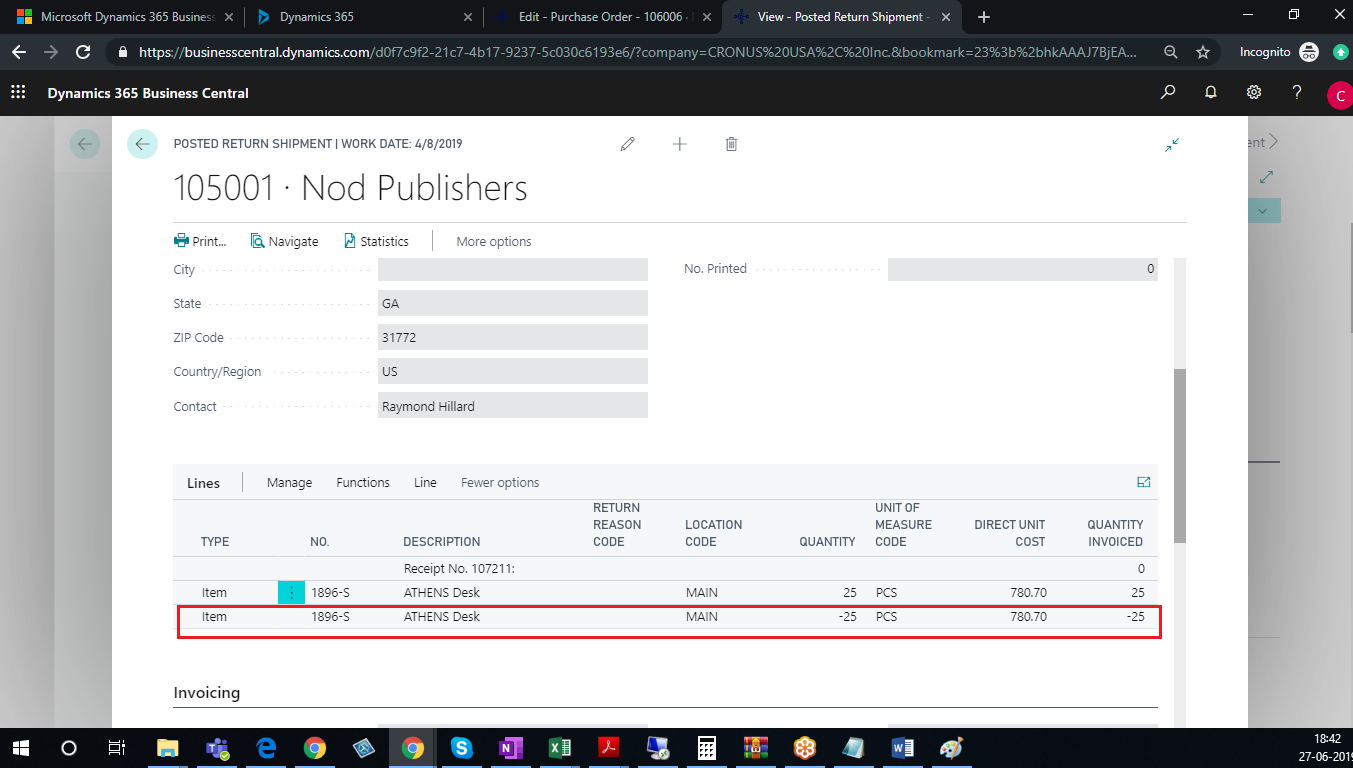Click the right chevron on the background page
1353x768 pixels.
(x=1273, y=143)
